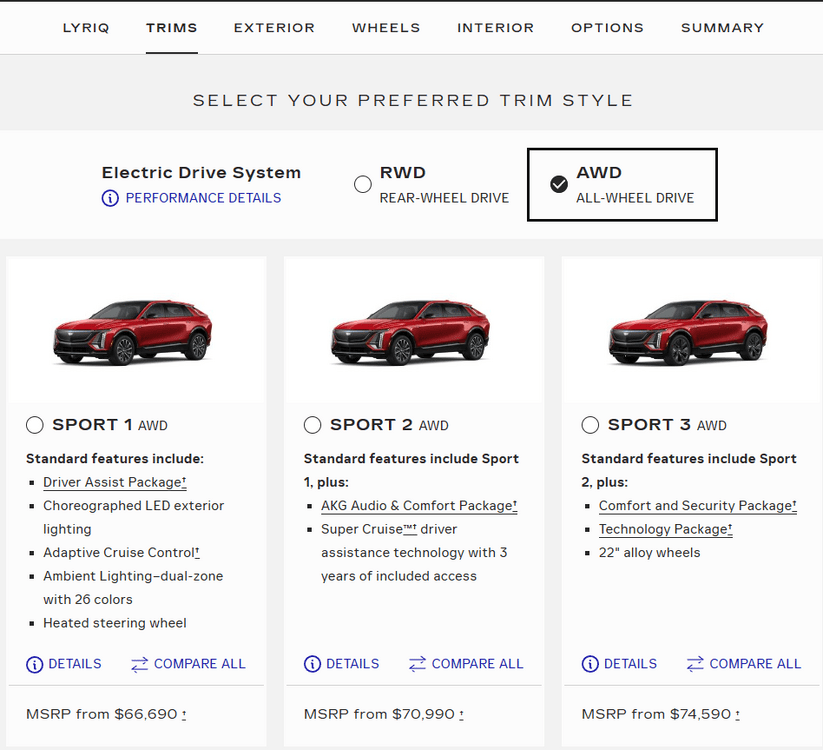Open the Summary tab

coord(722,28)
